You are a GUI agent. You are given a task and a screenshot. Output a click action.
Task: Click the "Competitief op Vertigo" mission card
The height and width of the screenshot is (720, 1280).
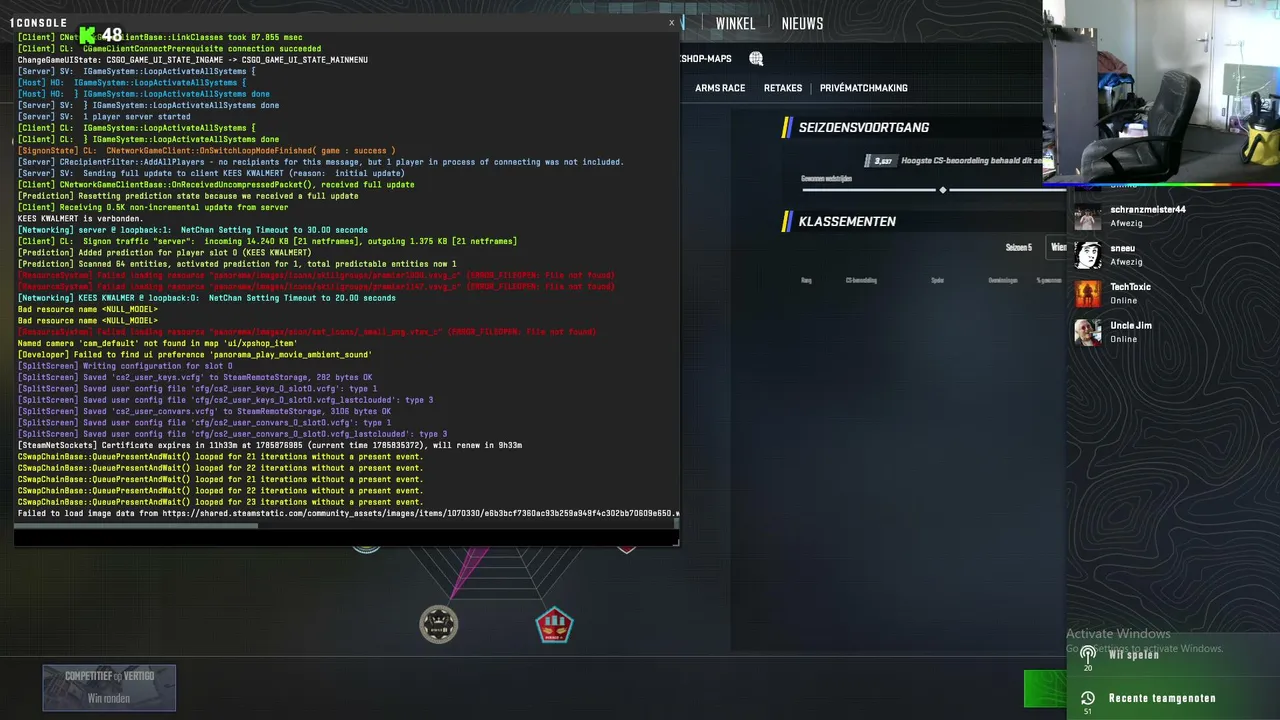point(109,688)
